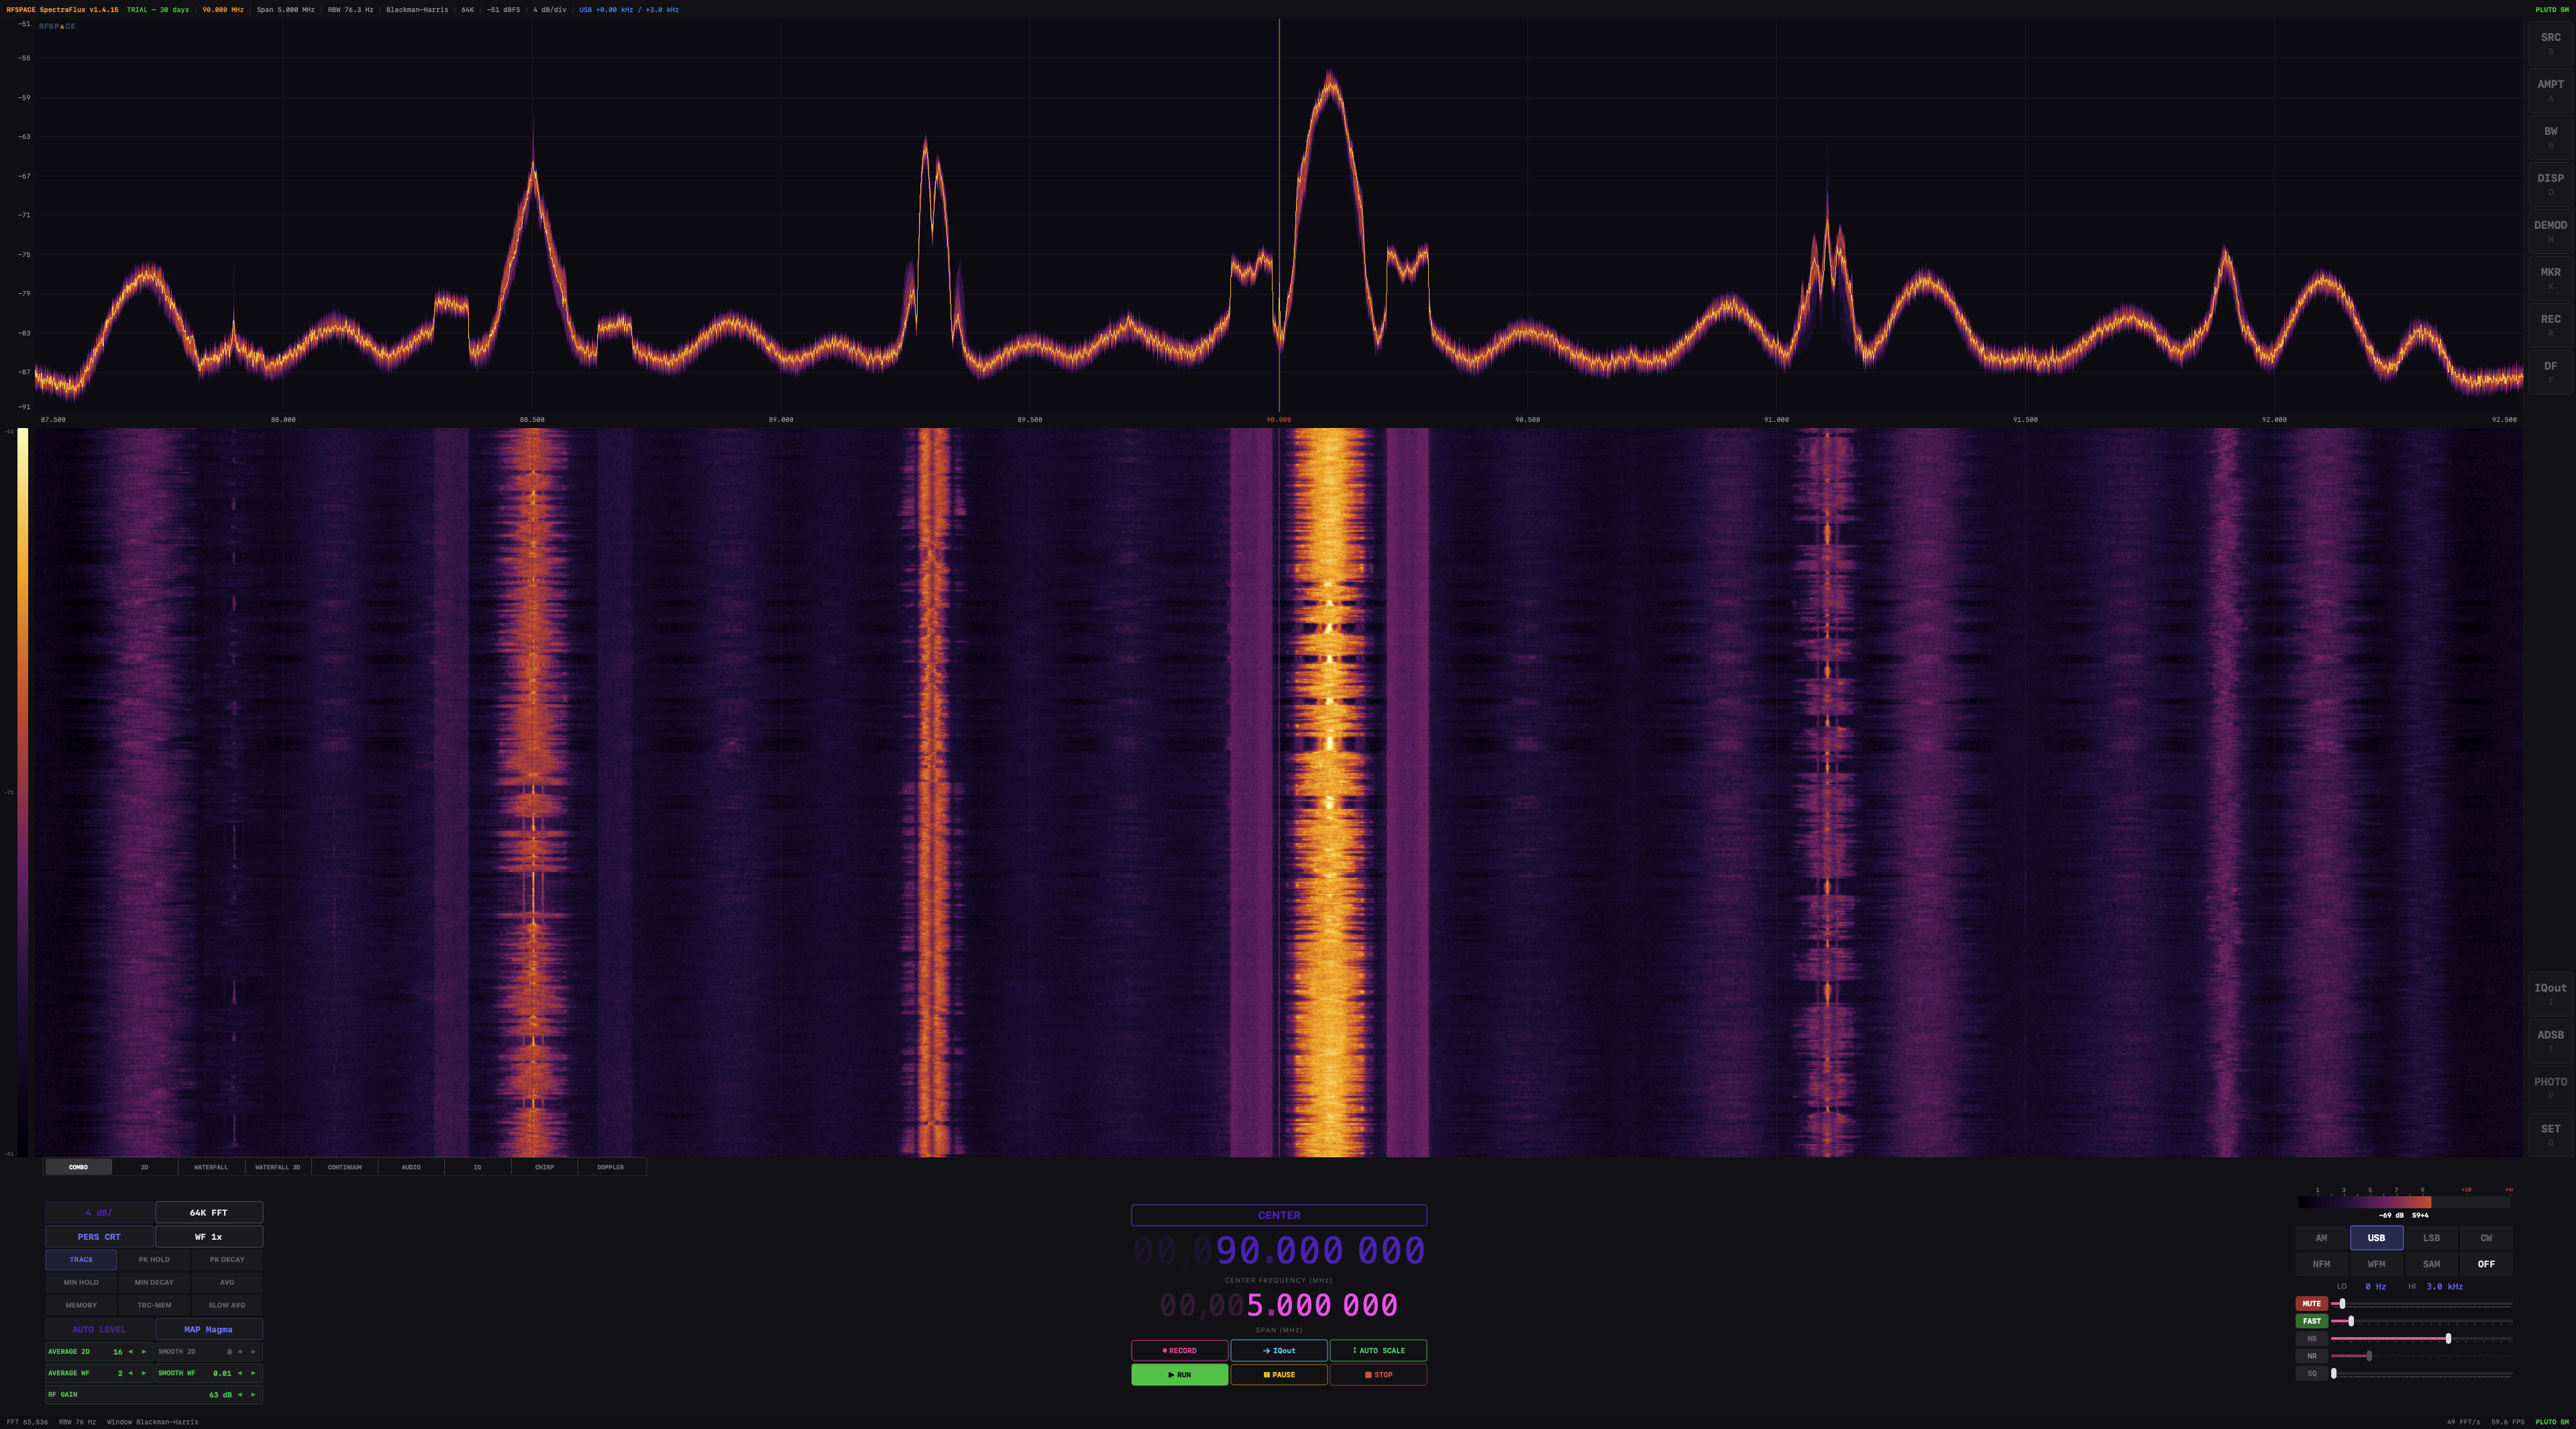The width and height of the screenshot is (2576, 1429).
Task: Select SAM demodulation mode
Action: click(2431, 1264)
